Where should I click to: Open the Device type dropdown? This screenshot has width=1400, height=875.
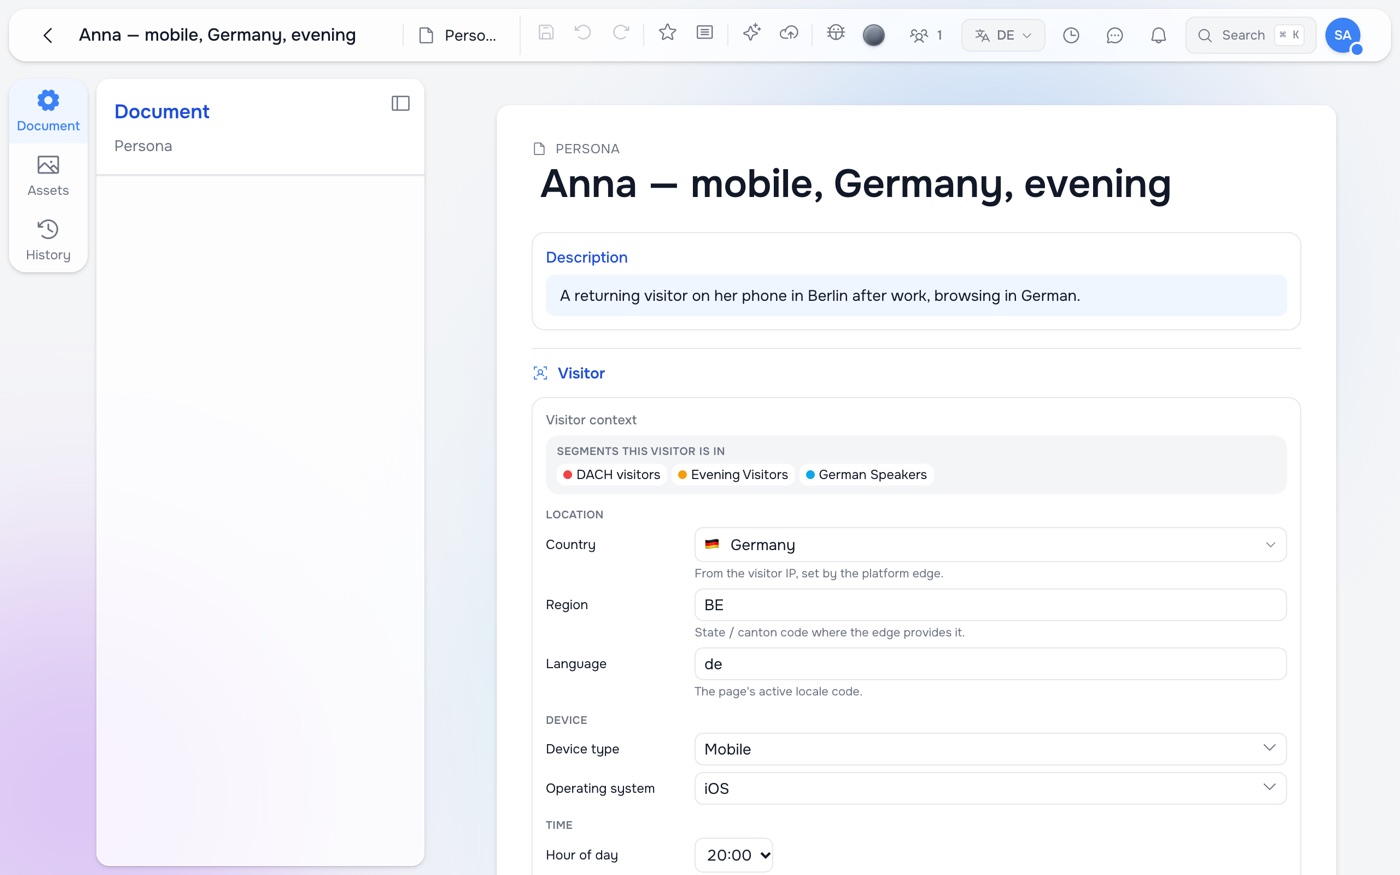point(990,749)
